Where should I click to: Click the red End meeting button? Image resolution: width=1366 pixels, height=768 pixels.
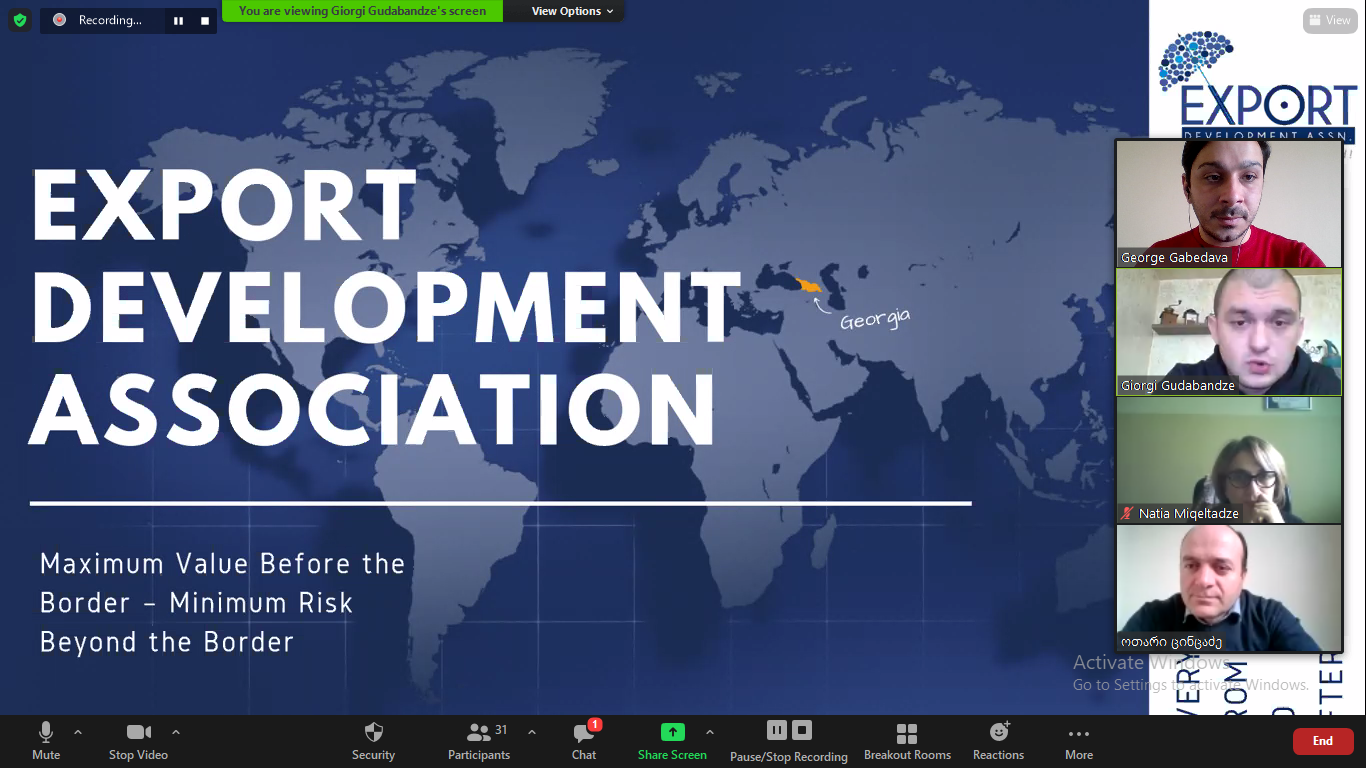pyautogui.click(x=1323, y=741)
